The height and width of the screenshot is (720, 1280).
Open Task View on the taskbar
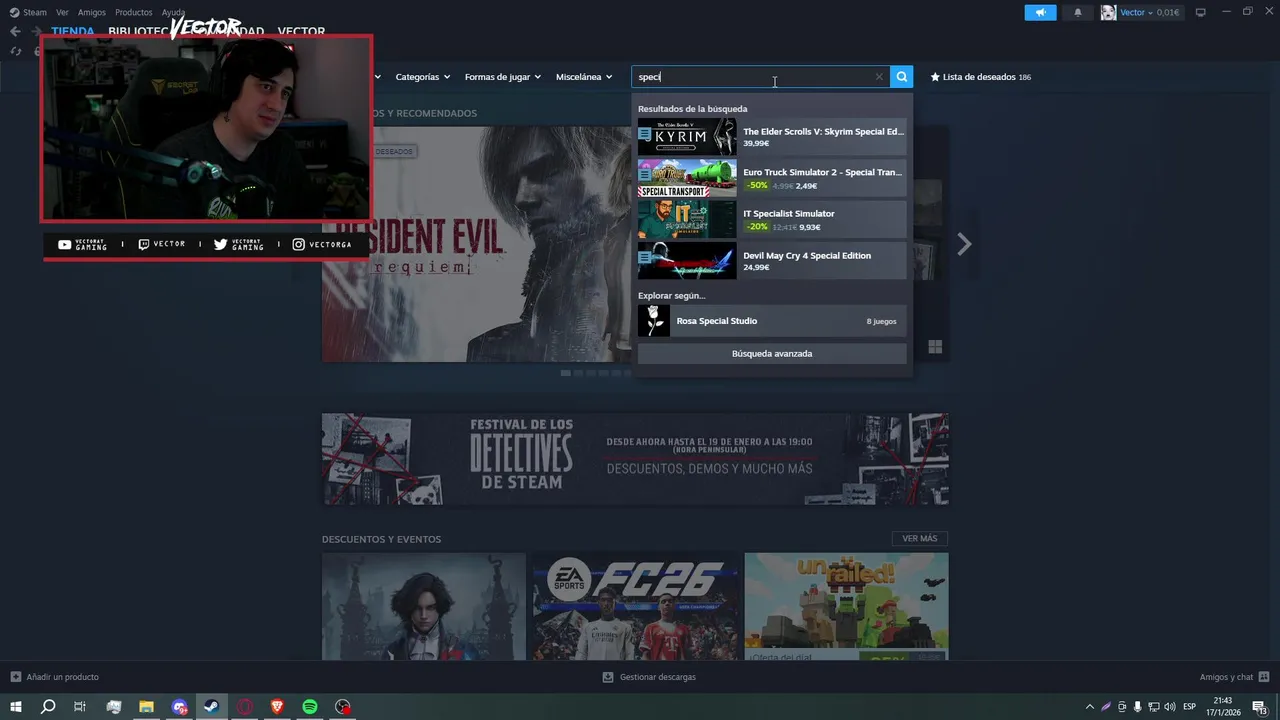tap(80, 707)
